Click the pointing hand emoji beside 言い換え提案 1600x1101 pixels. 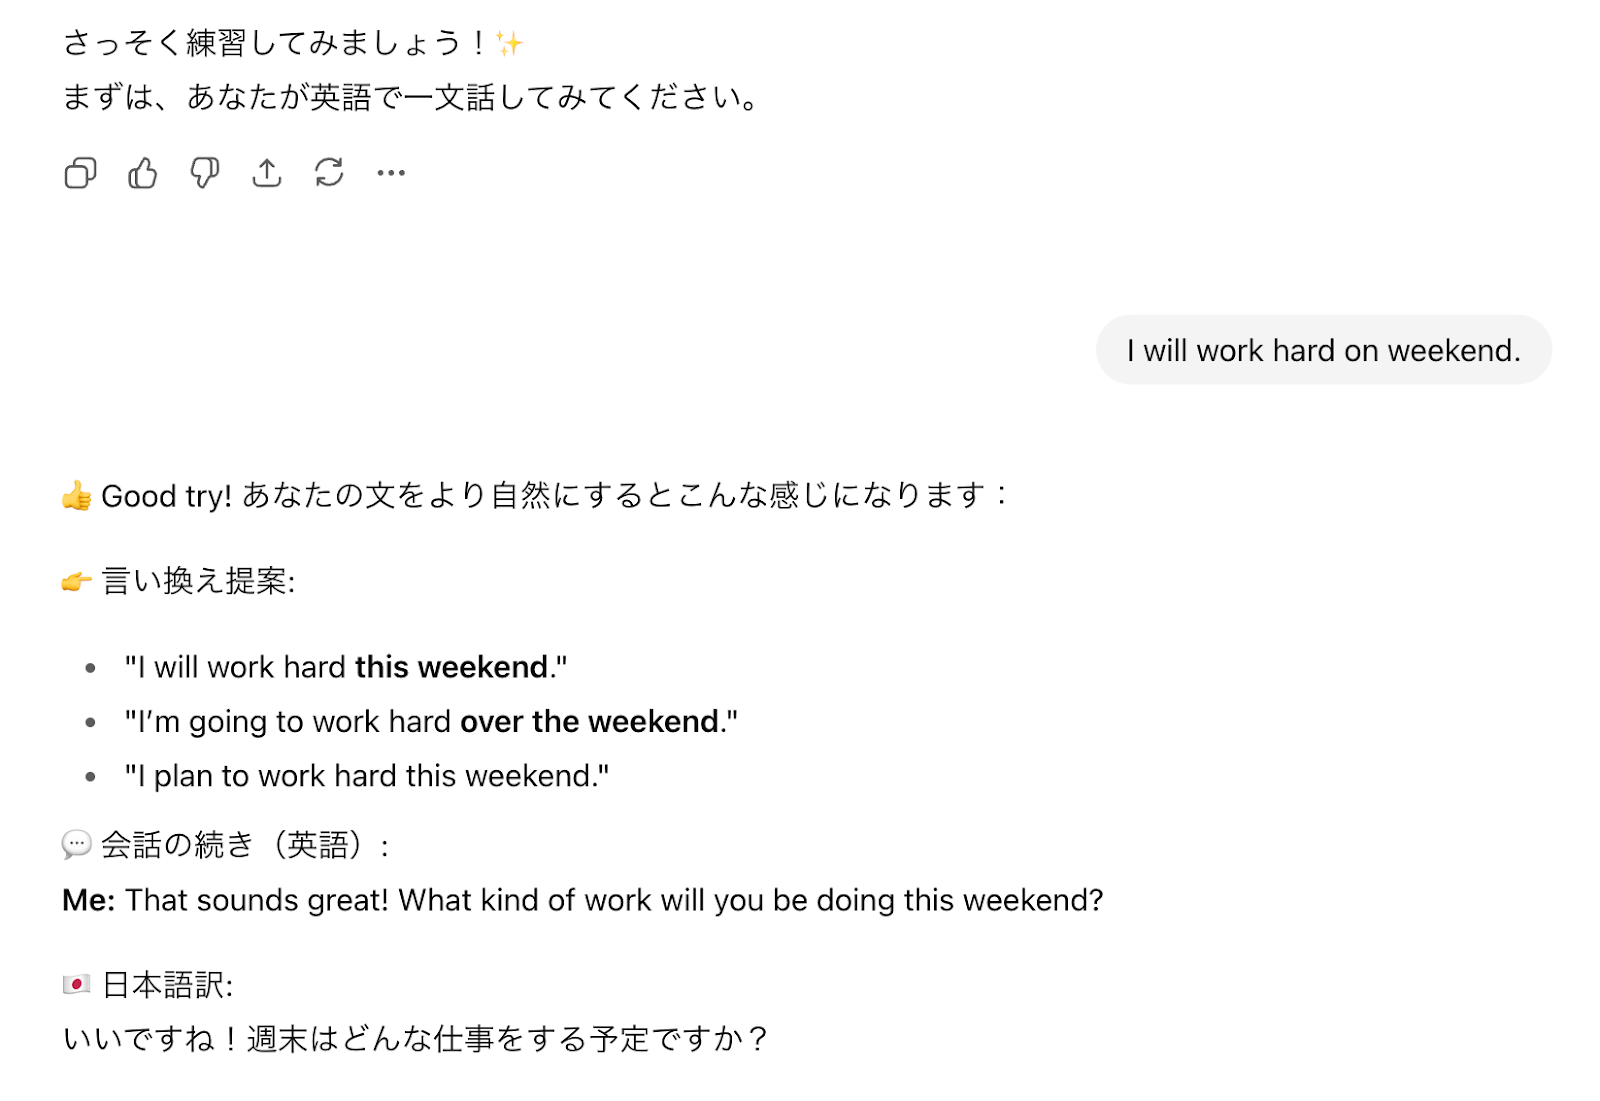point(77,581)
